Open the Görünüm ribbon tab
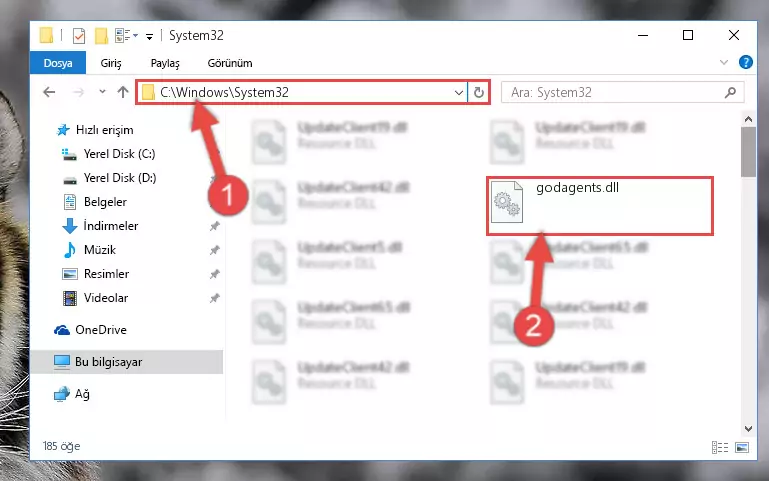 (x=230, y=63)
